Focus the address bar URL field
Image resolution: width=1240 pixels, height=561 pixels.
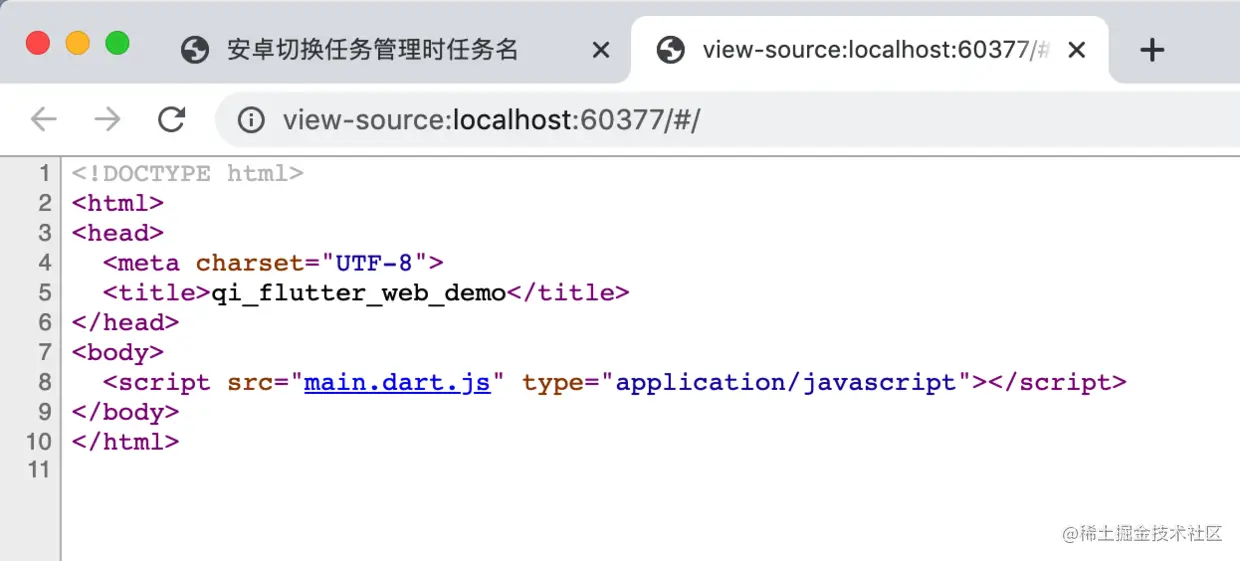click(730, 121)
